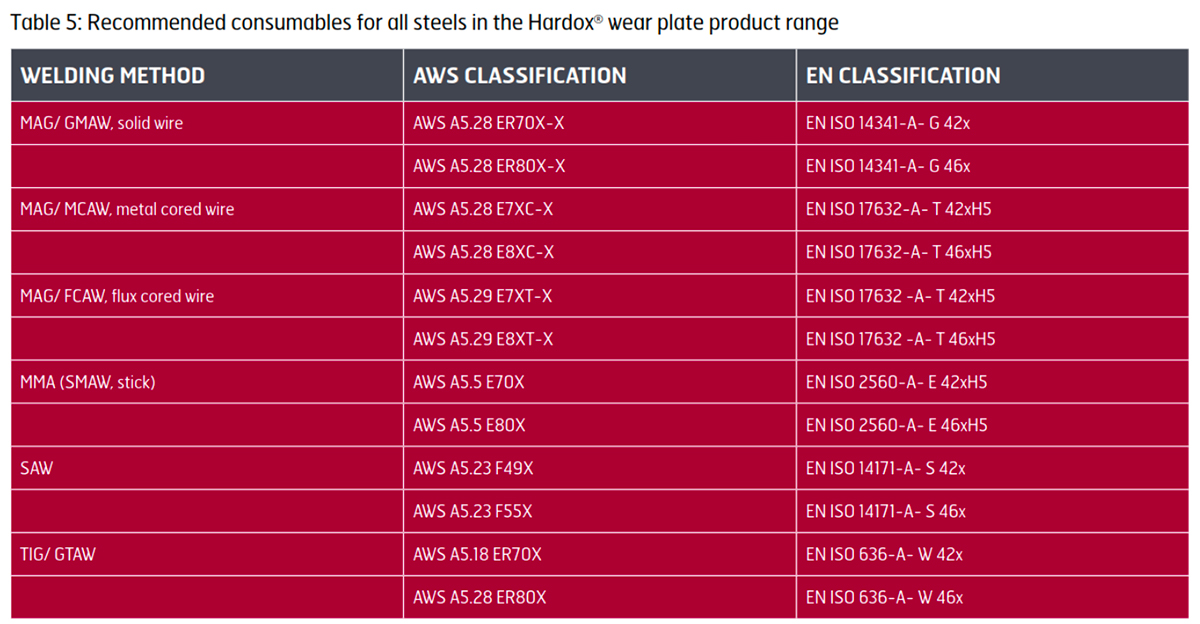The image size is (1200, 624).
Task: Select the Table 5 caption text
Action: tap(425, 23)
